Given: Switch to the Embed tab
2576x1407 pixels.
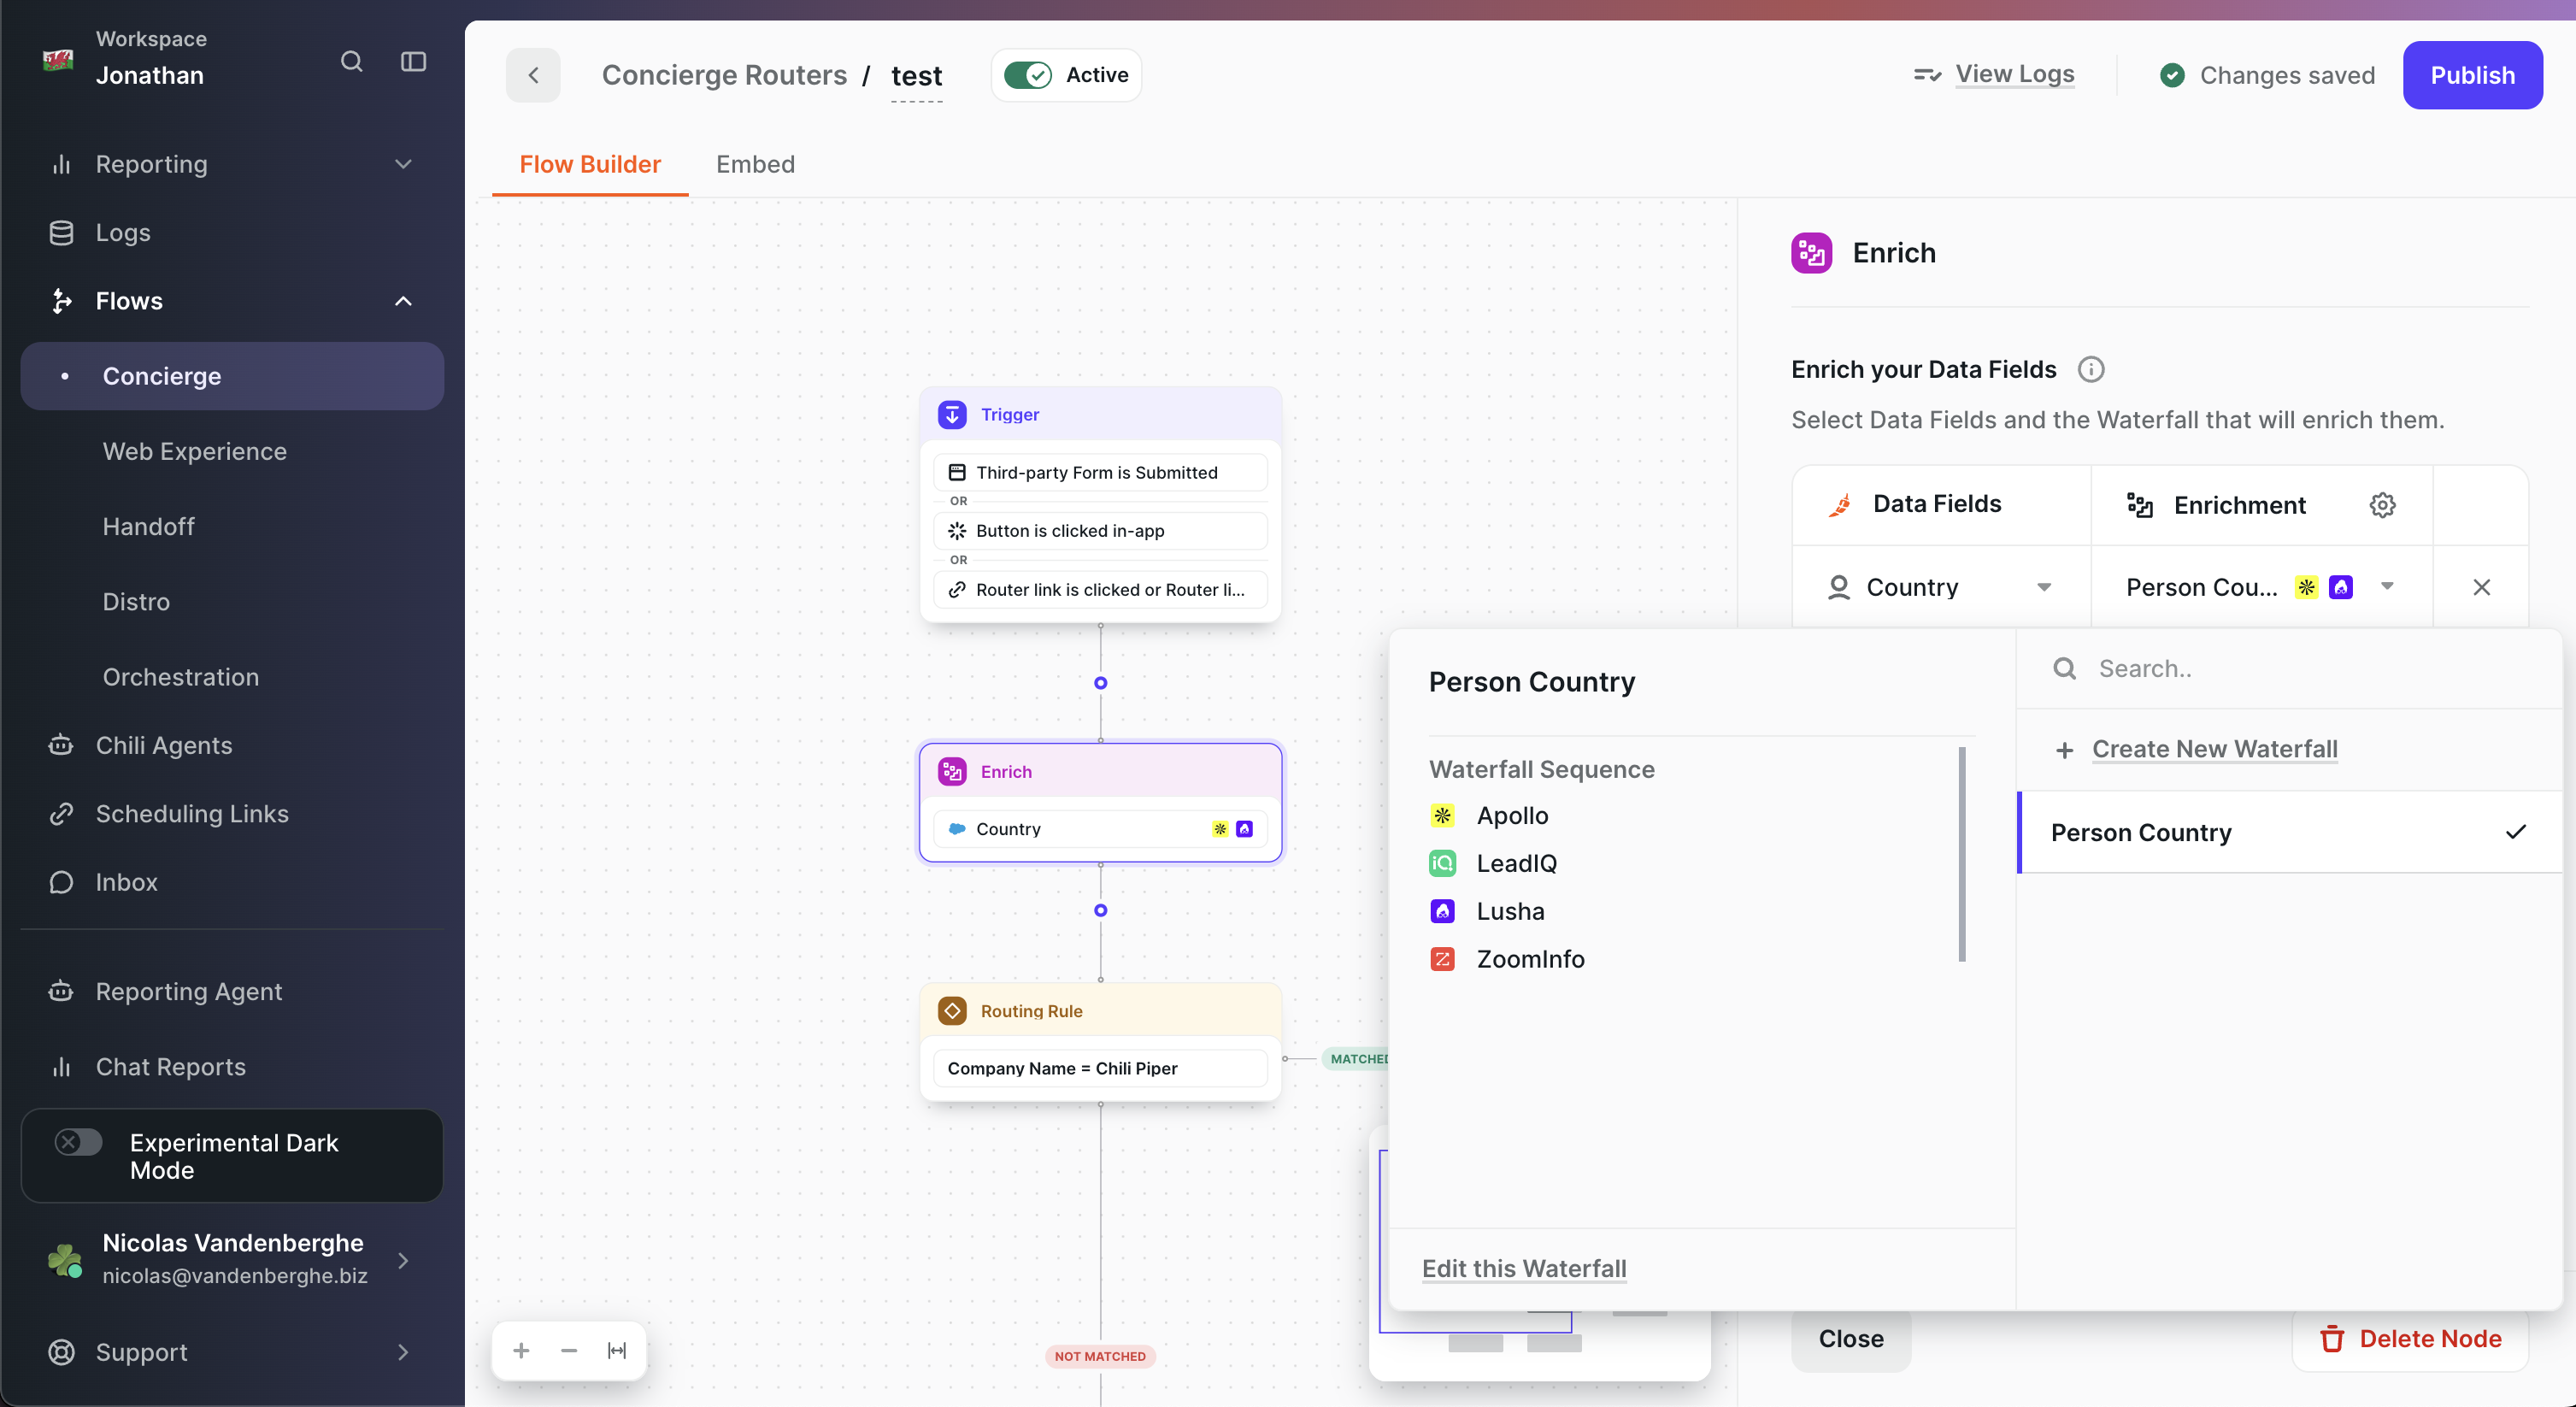Looking at the screenshot, I should (x=755, y=165).
